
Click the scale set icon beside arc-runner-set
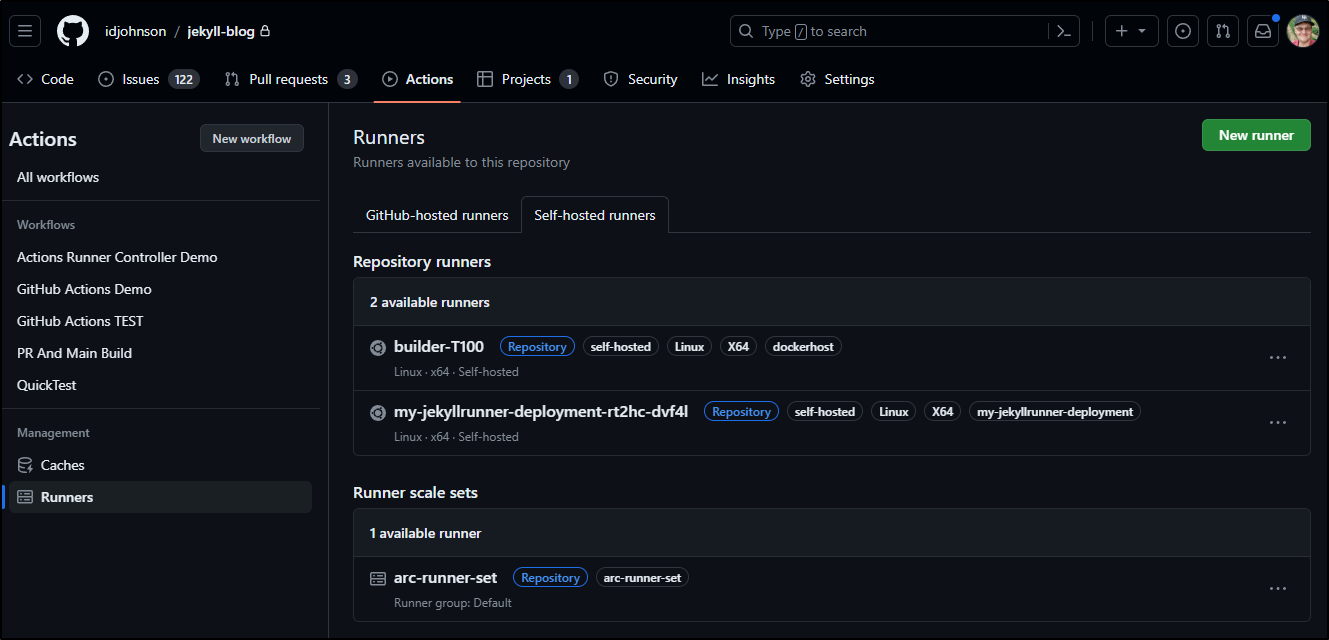[x=378, y=578]
